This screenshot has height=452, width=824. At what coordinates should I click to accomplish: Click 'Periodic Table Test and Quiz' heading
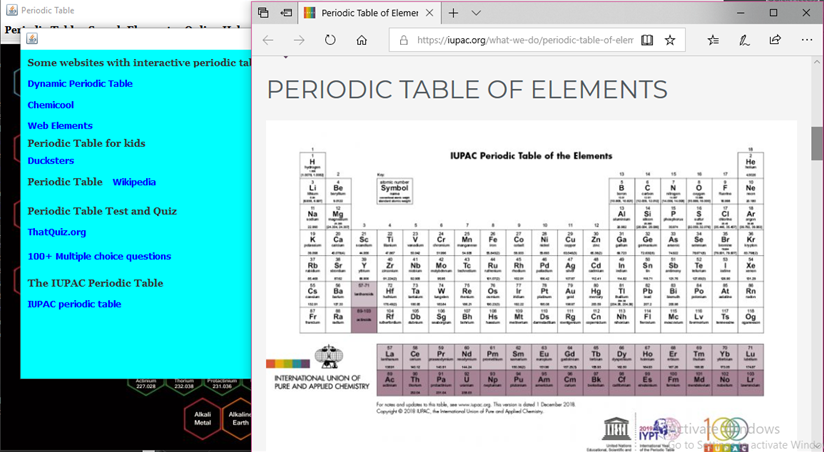click(102, 211)
